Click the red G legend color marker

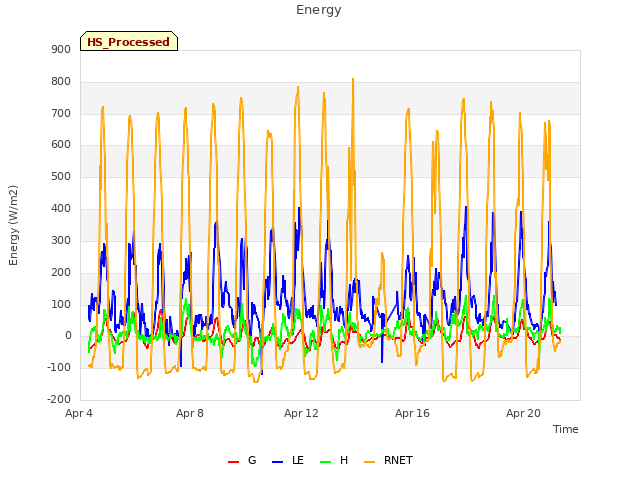tap(233, 462)
